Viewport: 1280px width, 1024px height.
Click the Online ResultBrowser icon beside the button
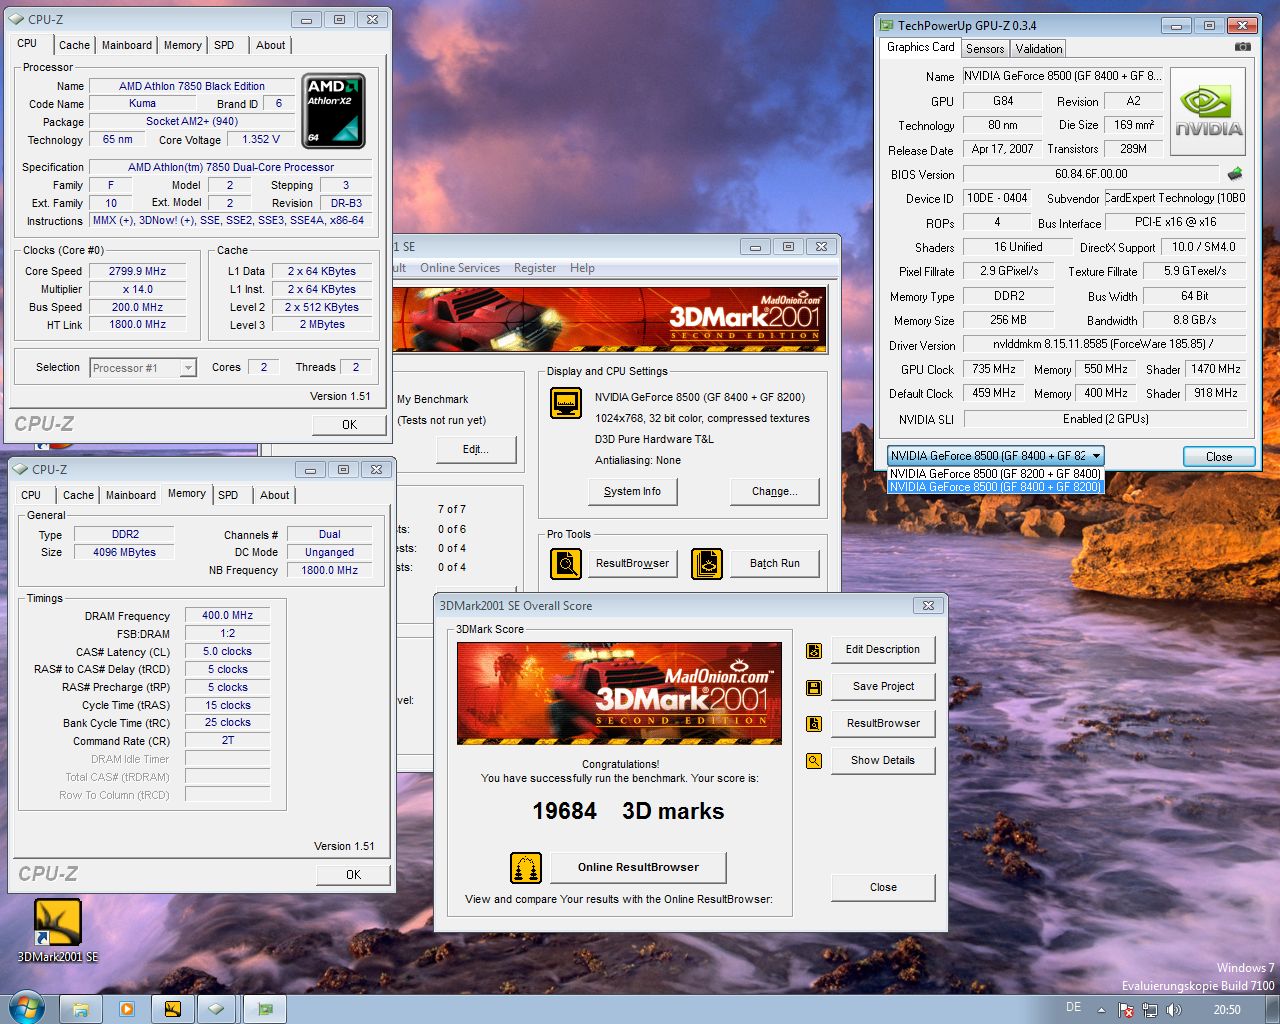[x=526, y=868]
